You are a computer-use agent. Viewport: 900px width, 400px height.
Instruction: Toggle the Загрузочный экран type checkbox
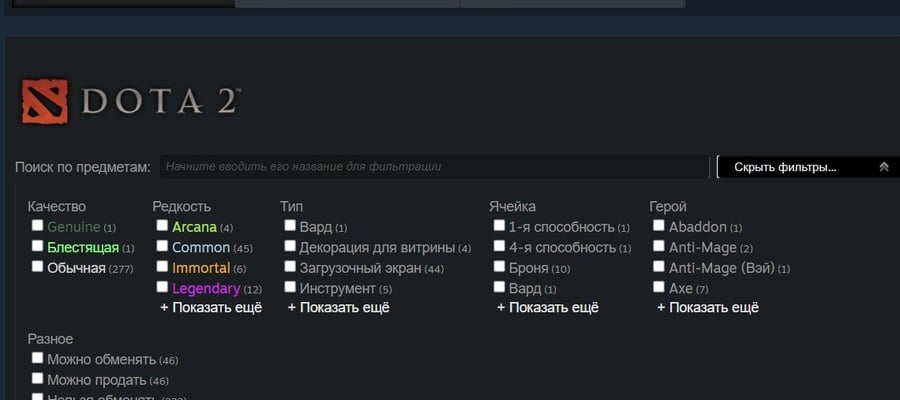click(x=290, y=266)
